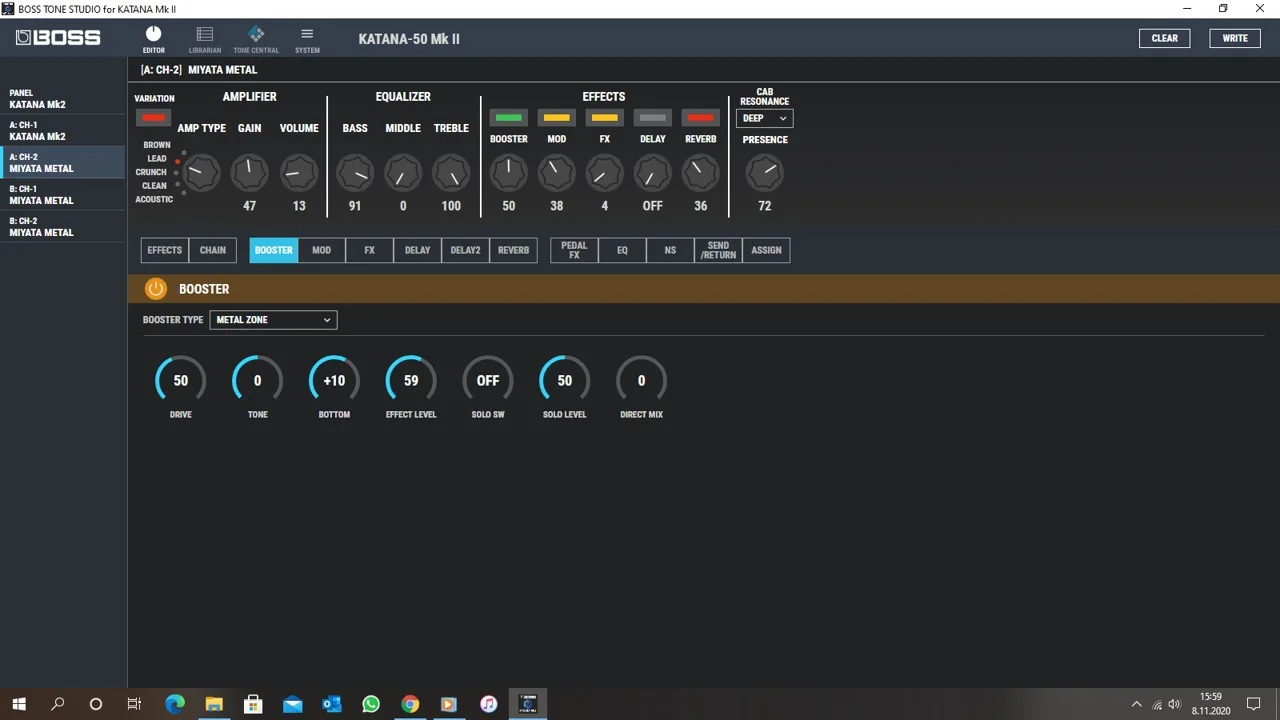
Task: Click the booster Tone dial
Action: (257, 381)
